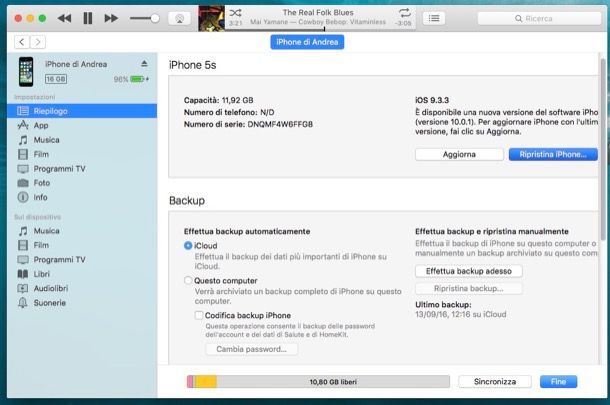
Task: Open App settings in sidebar
Action: coord(82,125)
